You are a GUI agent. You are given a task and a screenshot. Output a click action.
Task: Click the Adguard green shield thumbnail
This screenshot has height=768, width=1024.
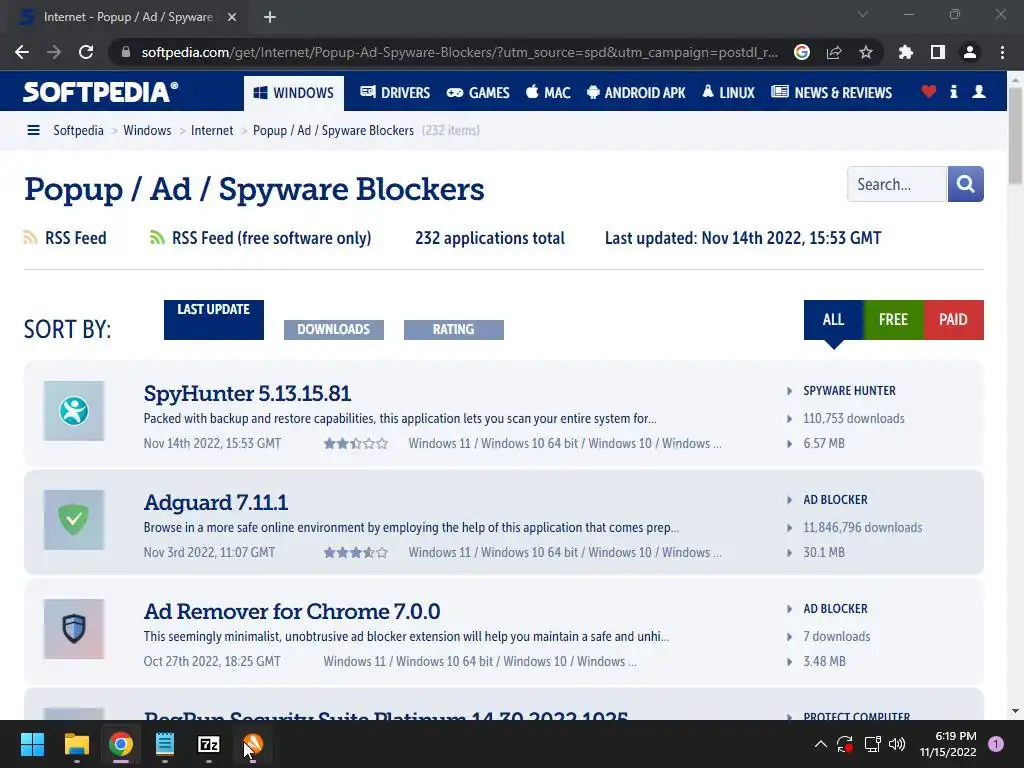point(74,520)
